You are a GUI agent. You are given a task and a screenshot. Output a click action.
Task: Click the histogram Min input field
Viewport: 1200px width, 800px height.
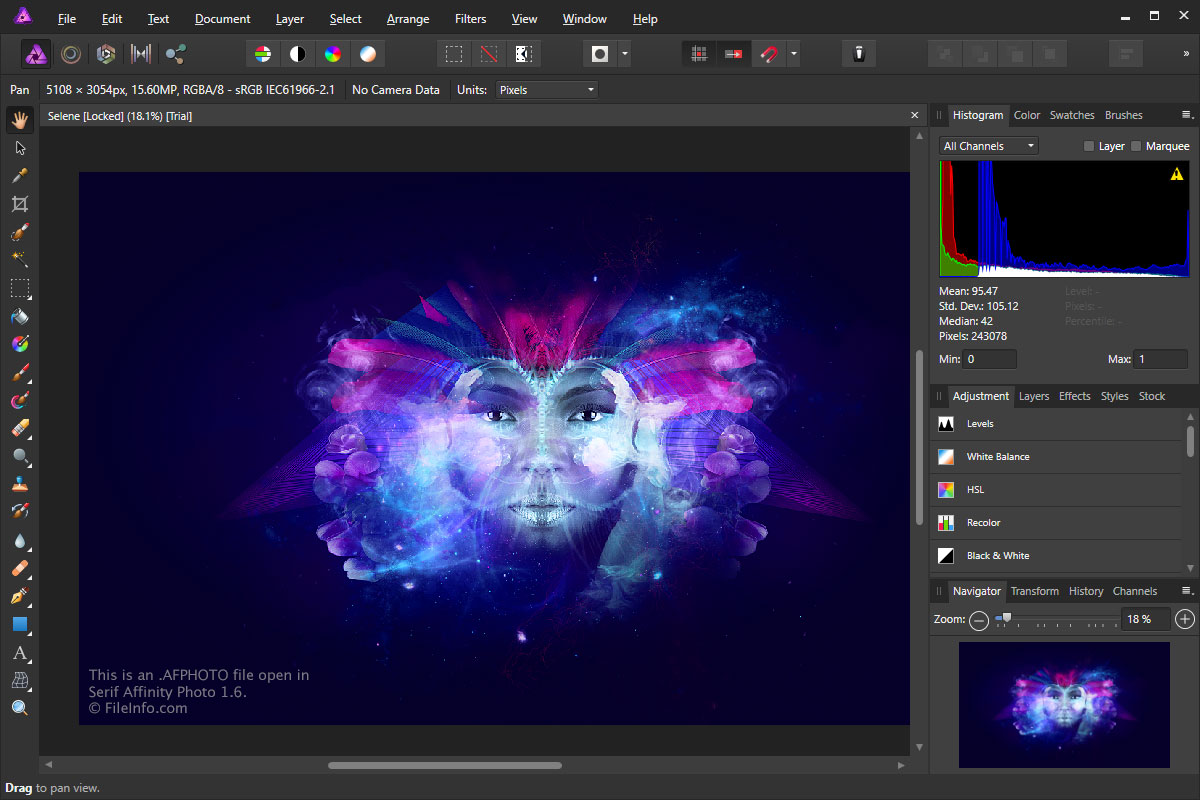click(990, 359)
